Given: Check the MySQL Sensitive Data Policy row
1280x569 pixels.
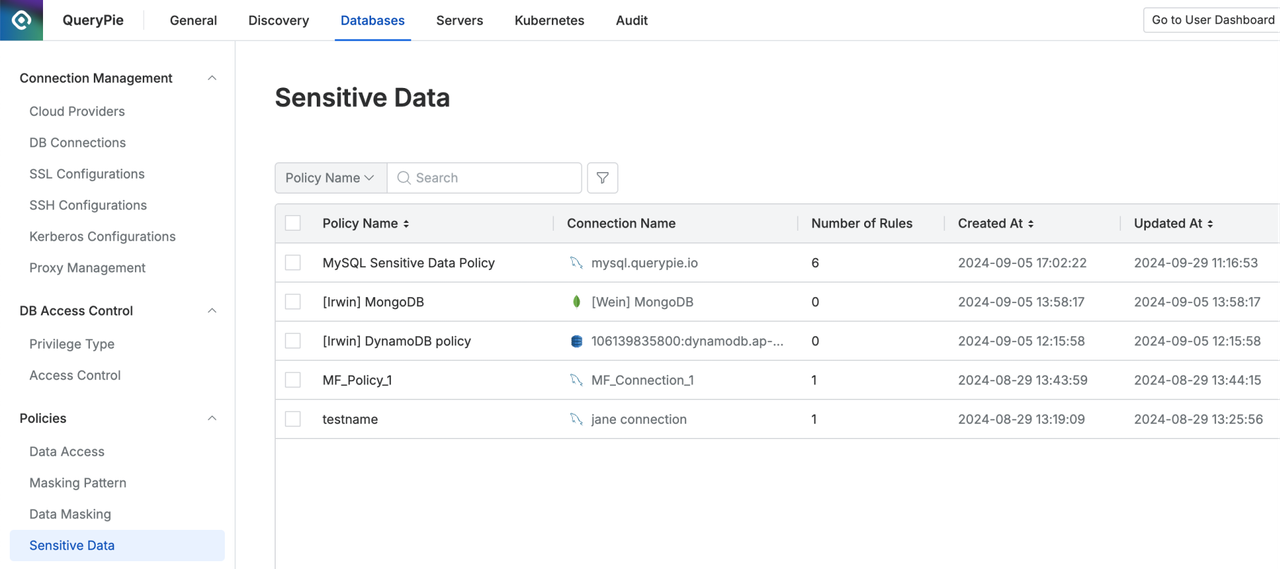Looking at the screenshot, I should tap(293, 262).
